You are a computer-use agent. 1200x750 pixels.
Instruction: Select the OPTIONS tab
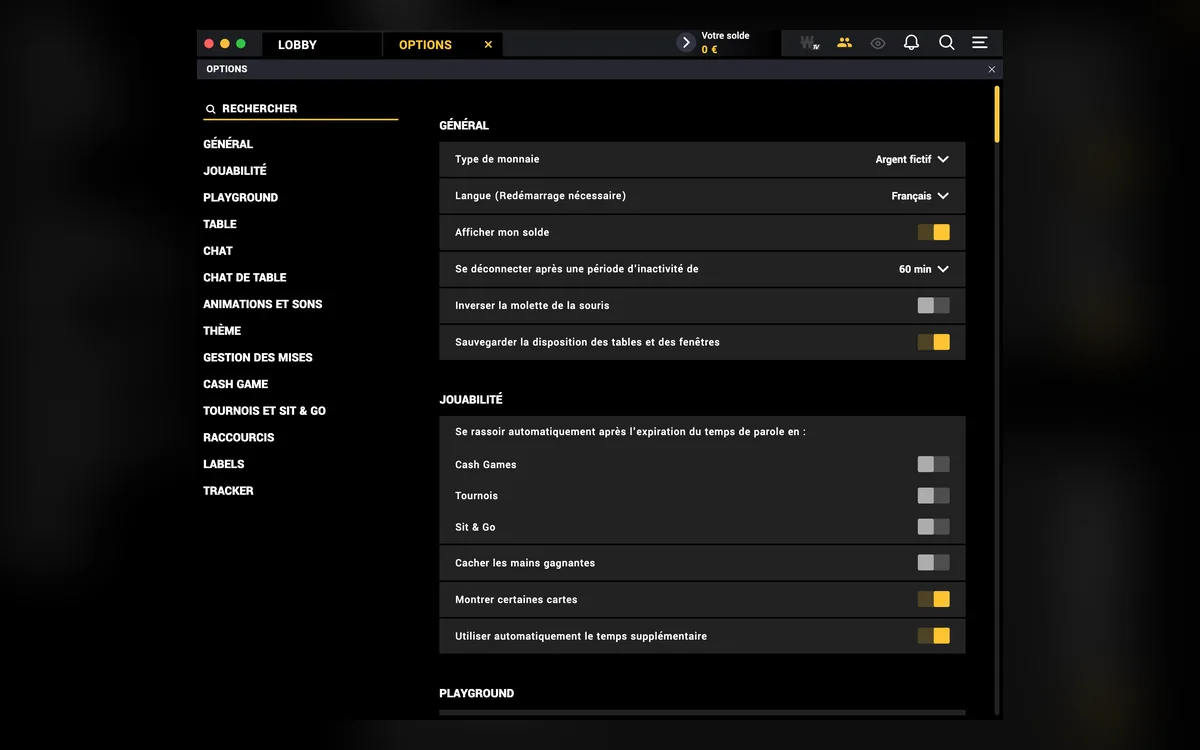(x=442, y=44)
